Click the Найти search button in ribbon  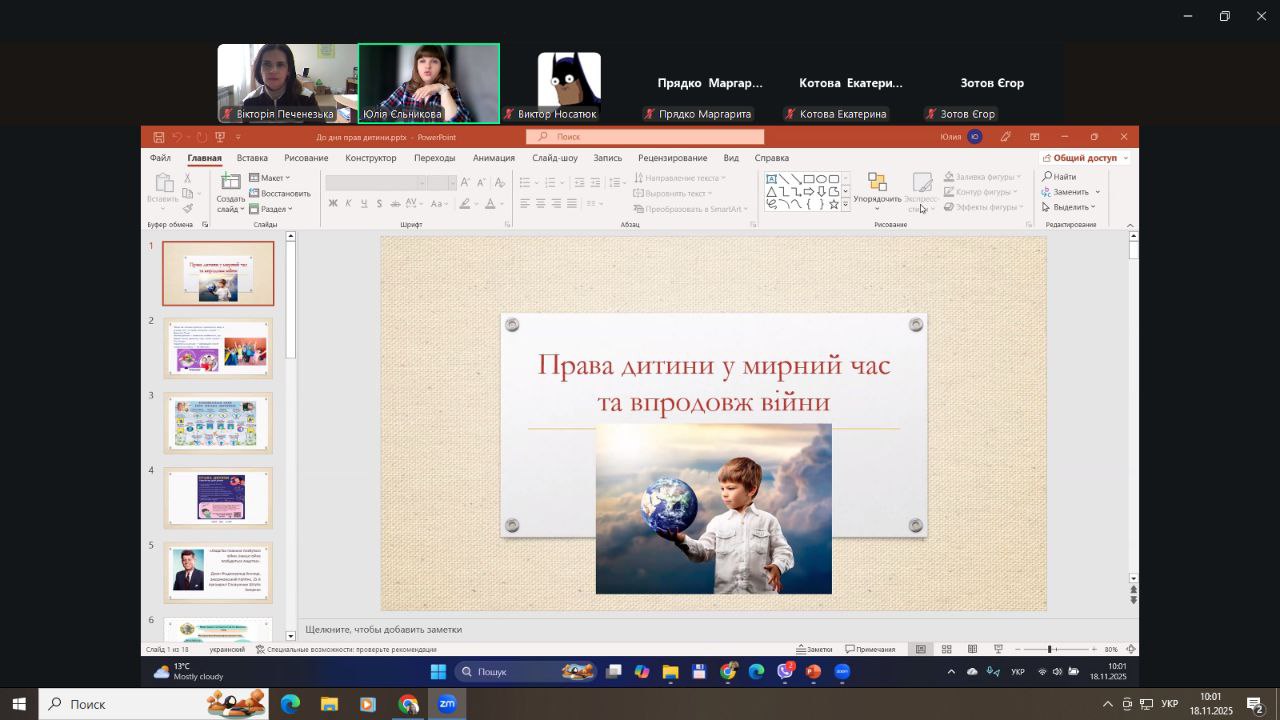(1060, 177)
